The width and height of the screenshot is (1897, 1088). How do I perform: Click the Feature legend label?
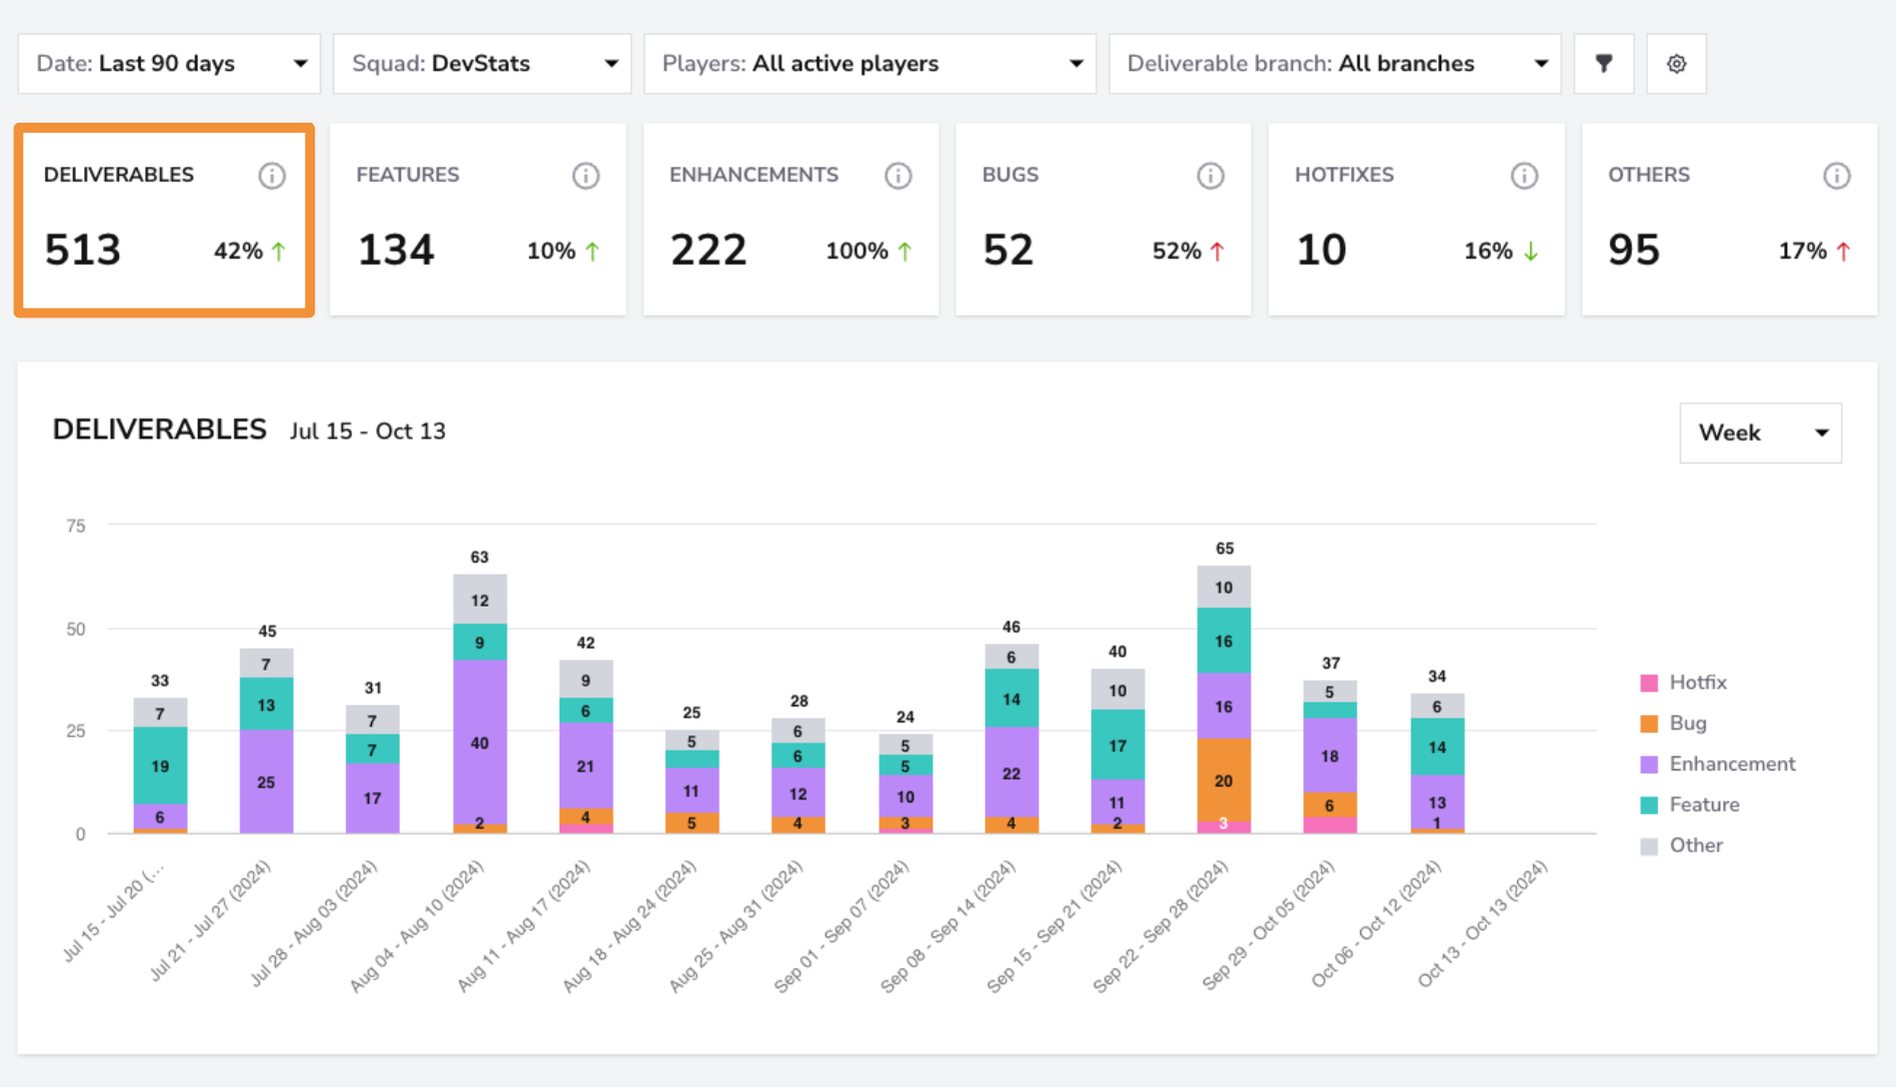click(x=1704, y=805)
